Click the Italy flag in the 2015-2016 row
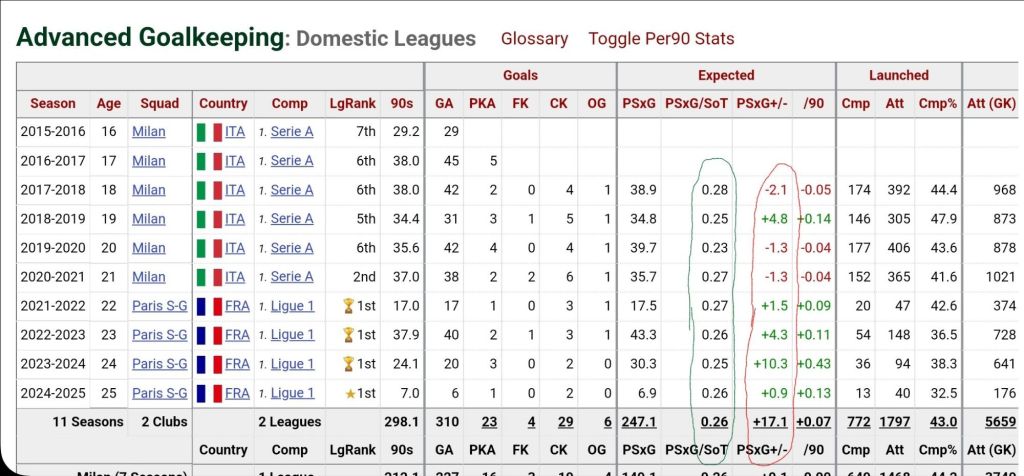The image size is (1024, 476). point(208,131)
